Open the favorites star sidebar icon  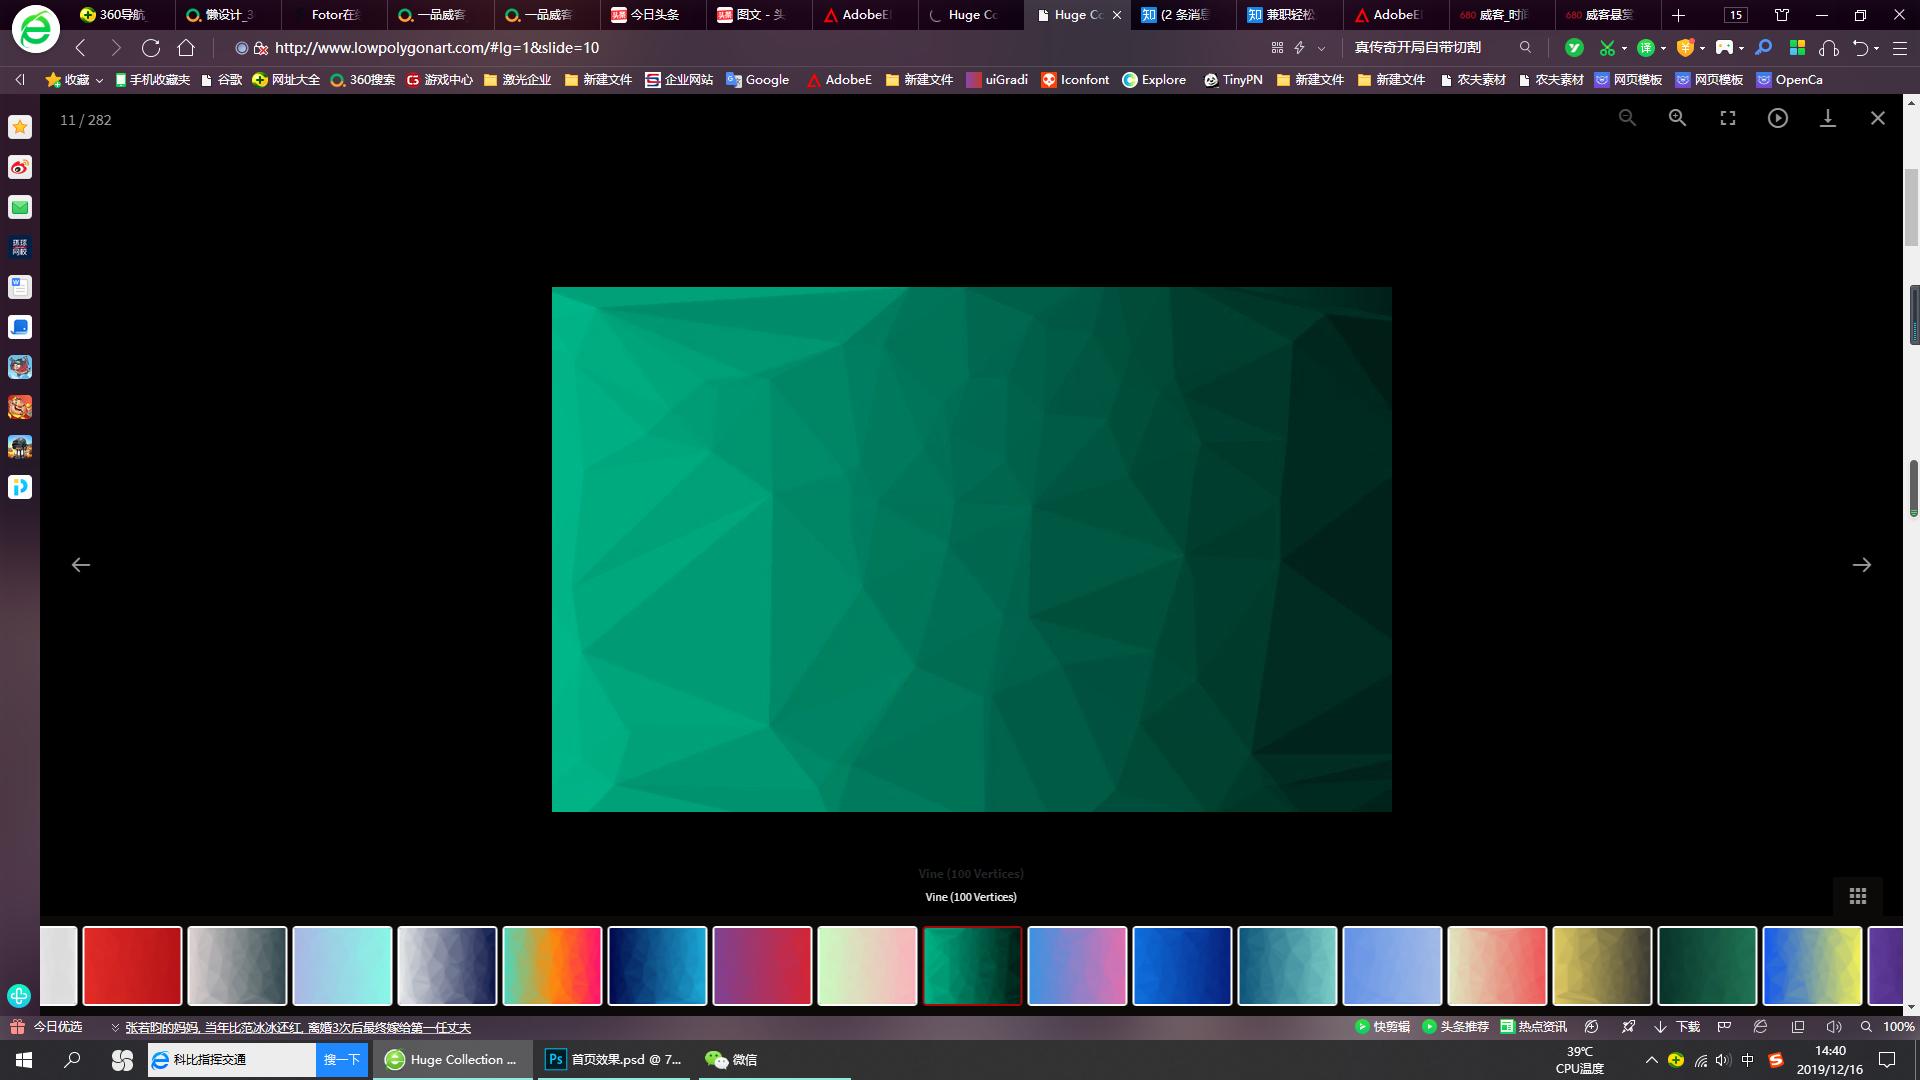(x=20, y=127)
